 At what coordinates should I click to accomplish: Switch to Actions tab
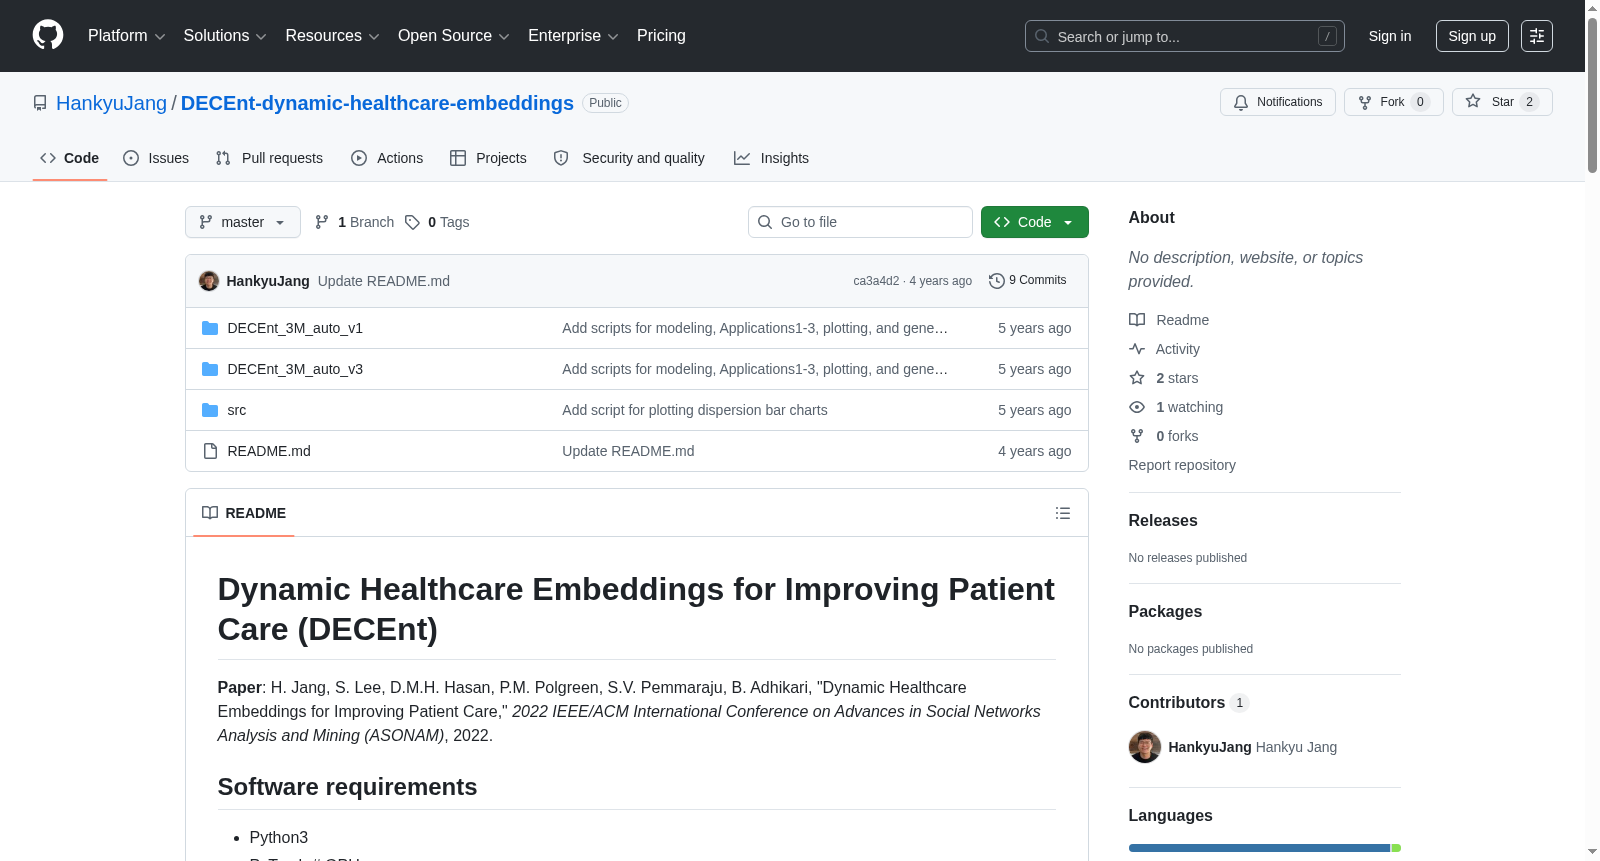(x=387, y=158)
